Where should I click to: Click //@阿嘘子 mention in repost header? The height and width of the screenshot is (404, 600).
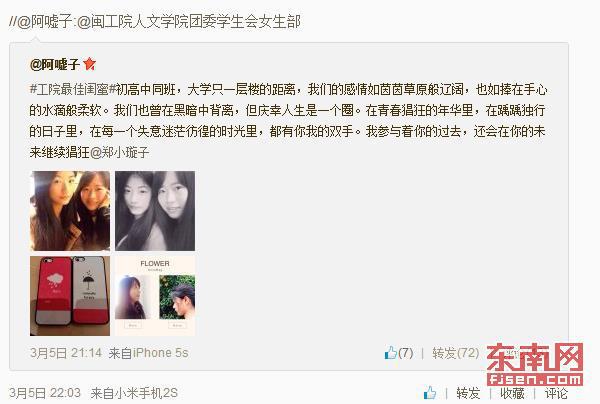tap(40, 22)
